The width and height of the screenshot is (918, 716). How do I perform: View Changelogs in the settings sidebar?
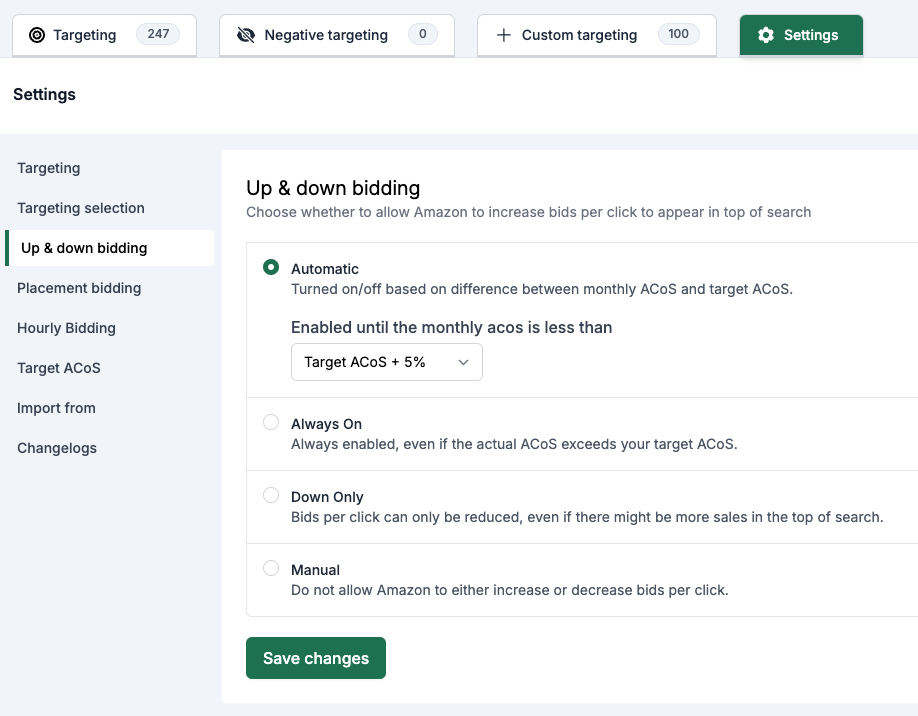pyautogui.click(x=57, y=448)
